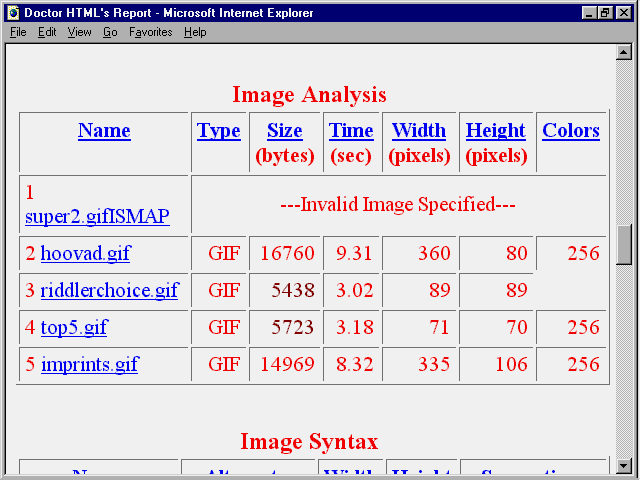The image size is (640, 480).
Task: Open the riddlerchoice.gif image link
Action: [109, 291]
